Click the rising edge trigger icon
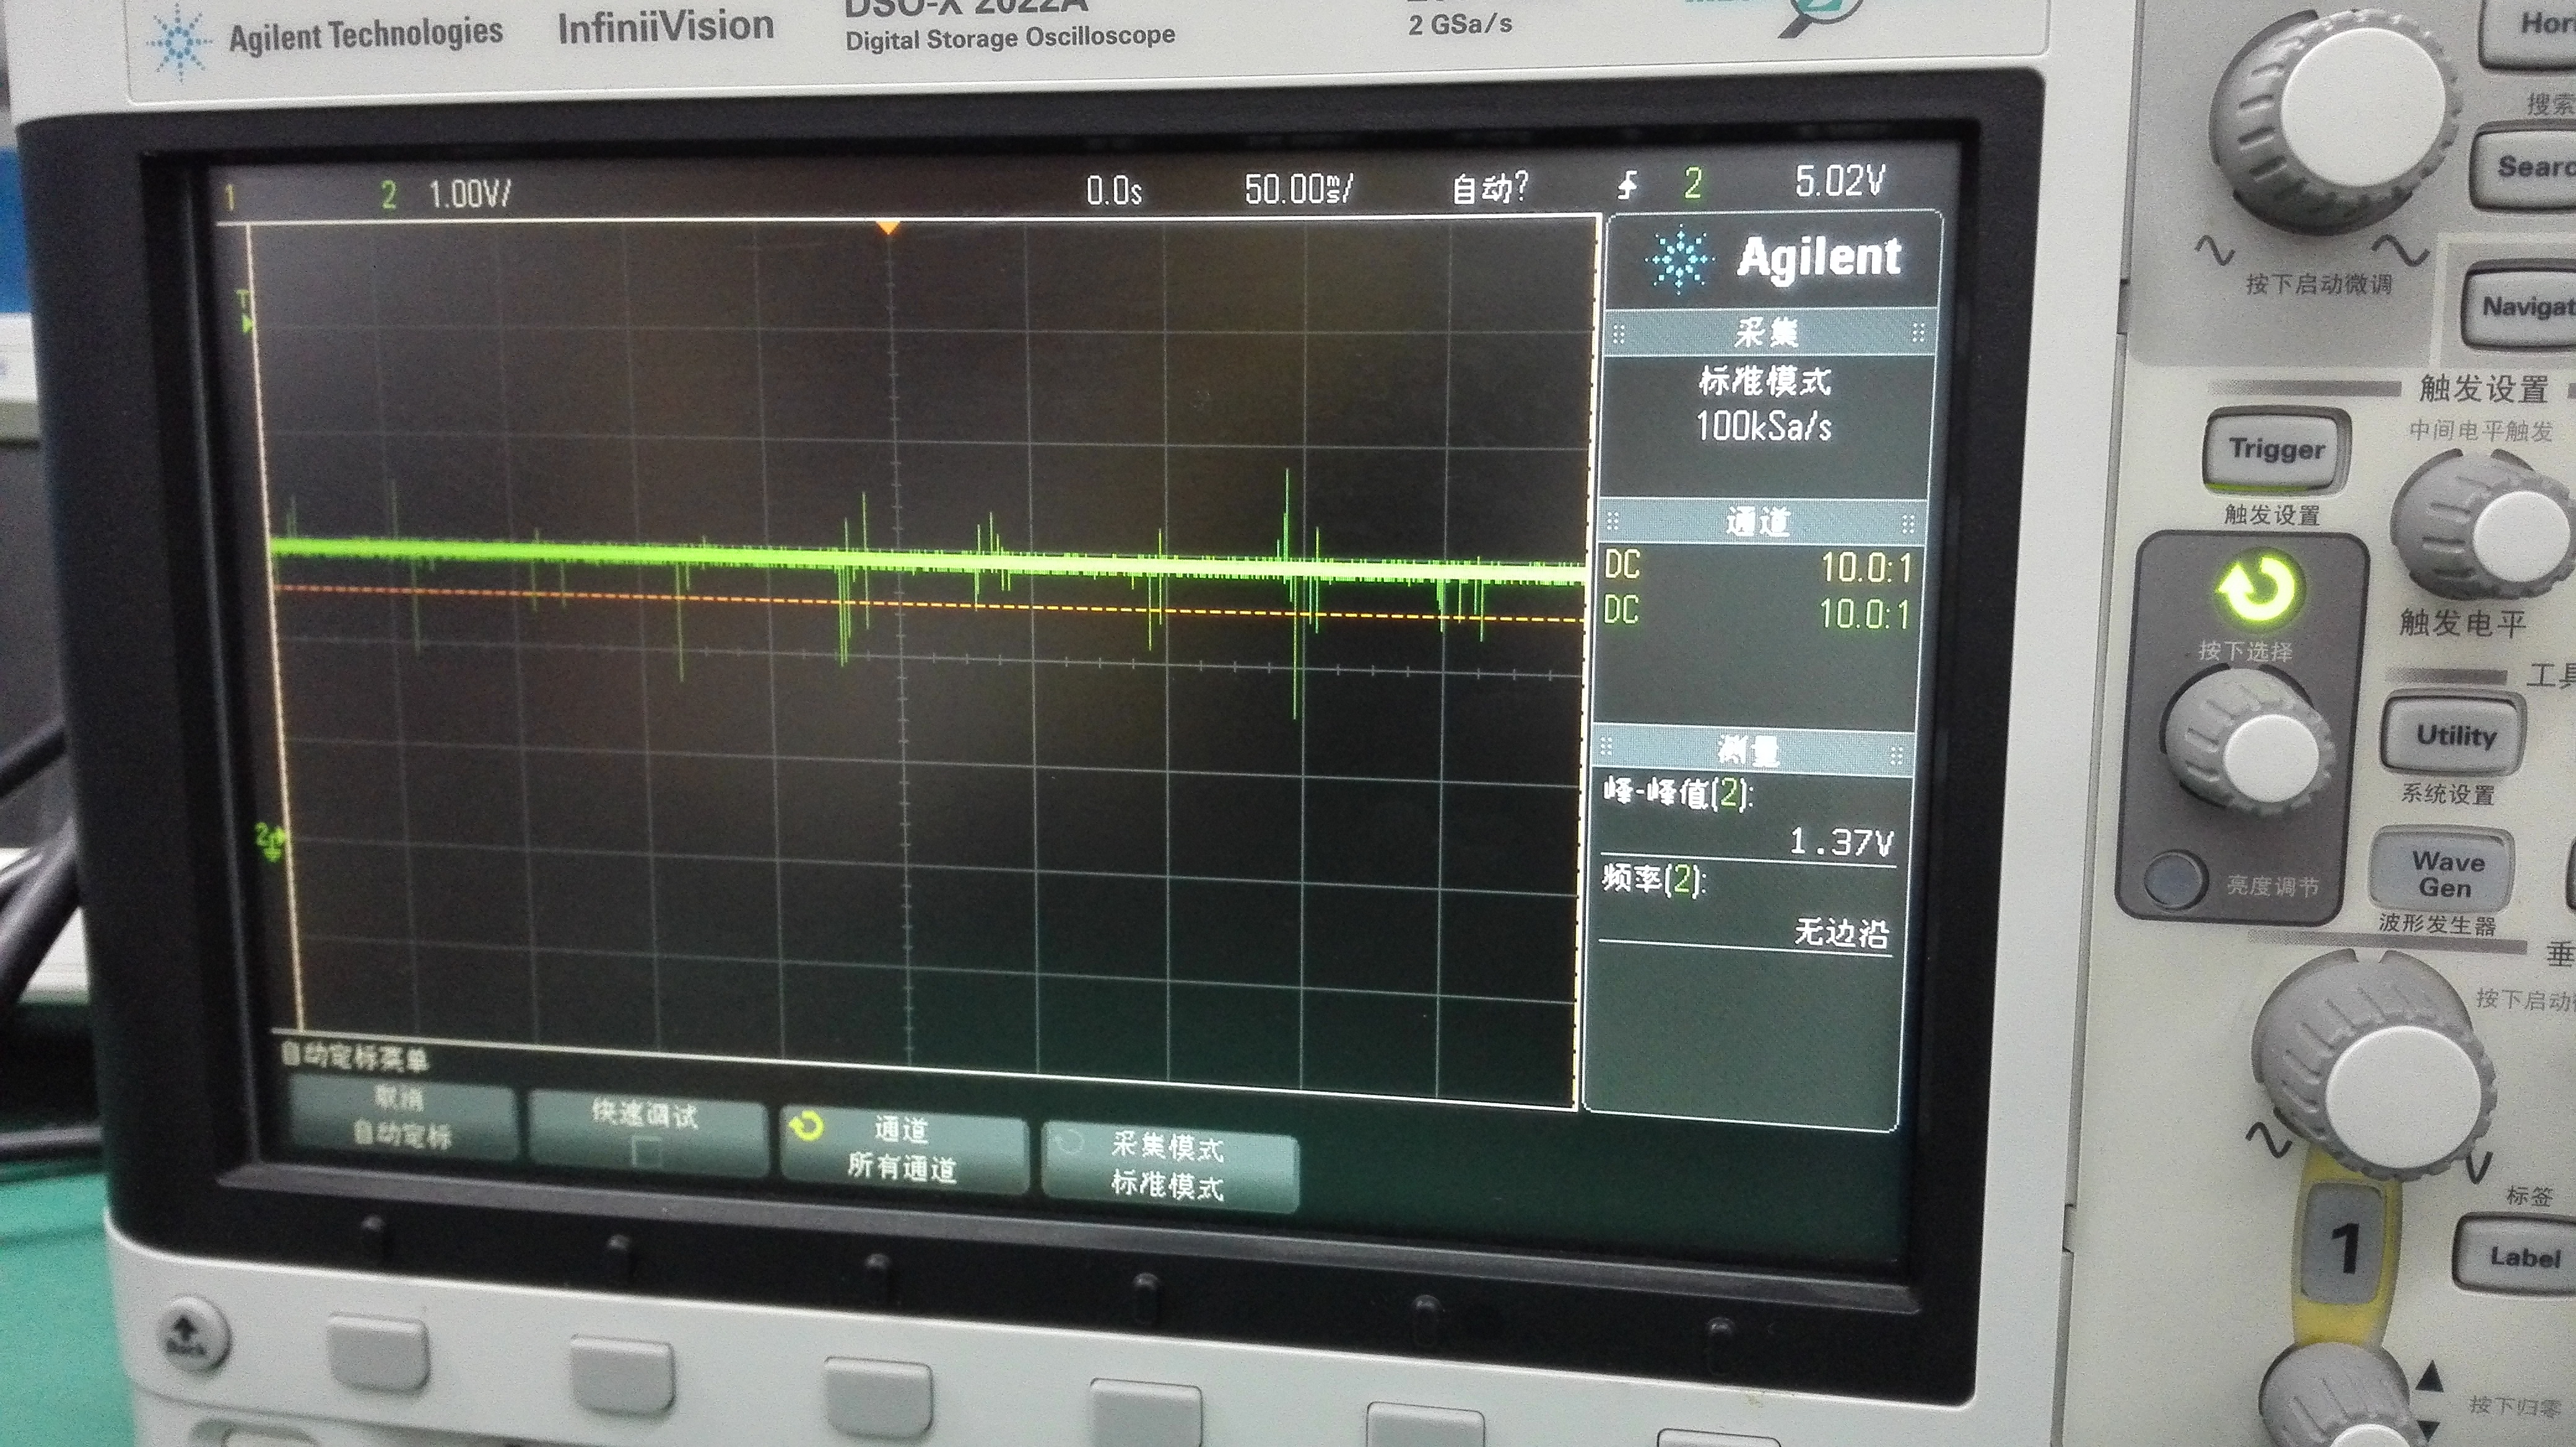This screenshot has width=2576, height=1447. coord(1627,185)
